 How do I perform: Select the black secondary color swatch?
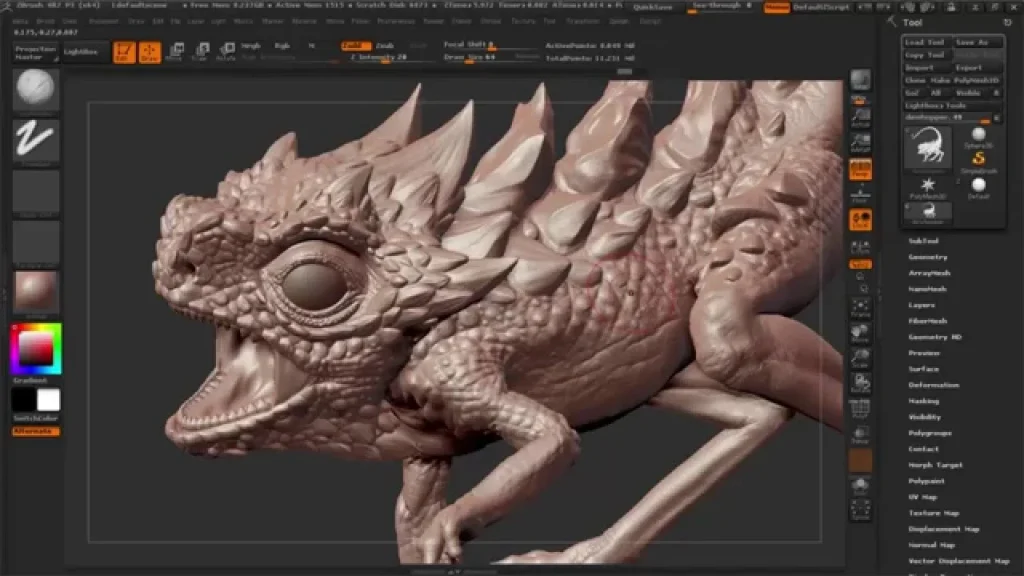tap(24, 400)
